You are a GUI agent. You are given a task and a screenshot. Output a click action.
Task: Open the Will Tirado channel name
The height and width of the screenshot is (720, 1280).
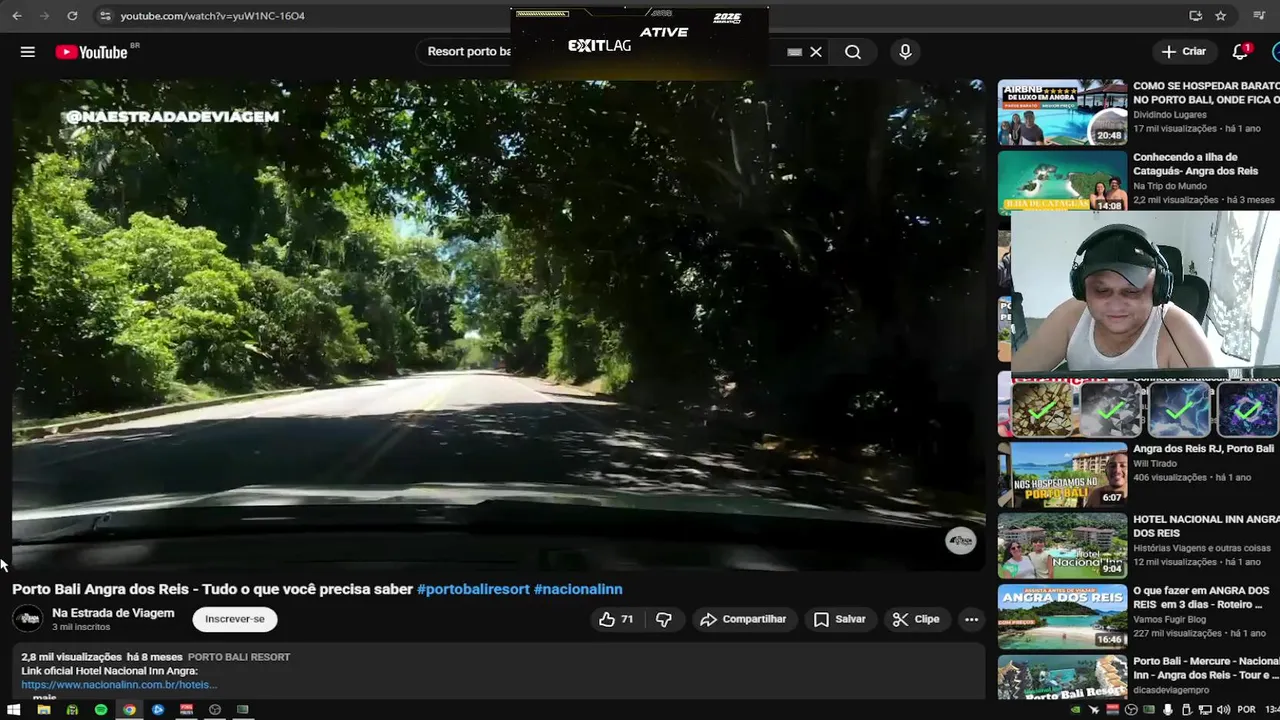1155,464
